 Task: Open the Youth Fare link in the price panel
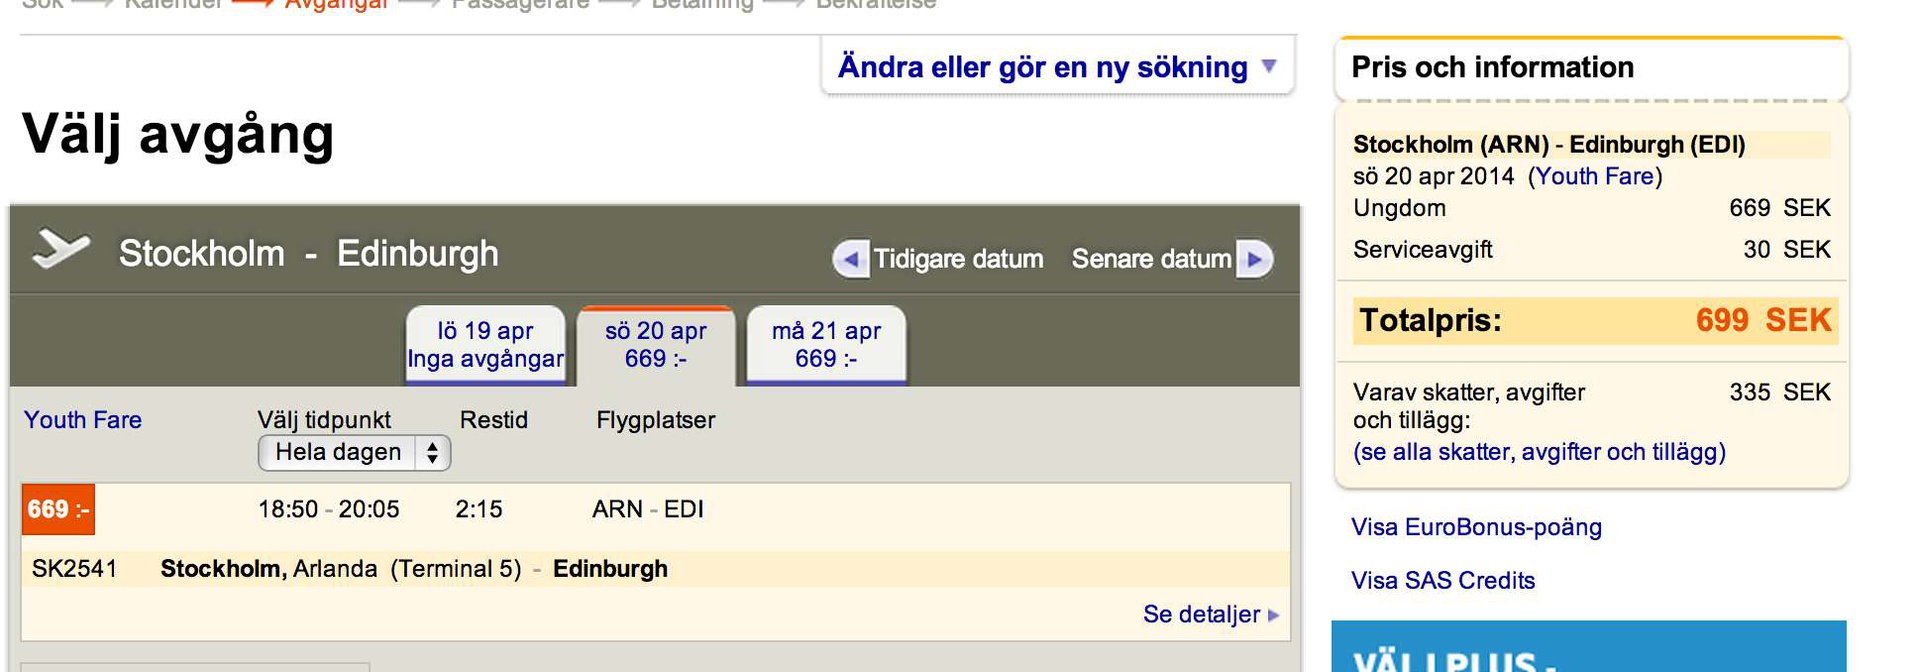pyautogui.click(x=1594, y=176)
